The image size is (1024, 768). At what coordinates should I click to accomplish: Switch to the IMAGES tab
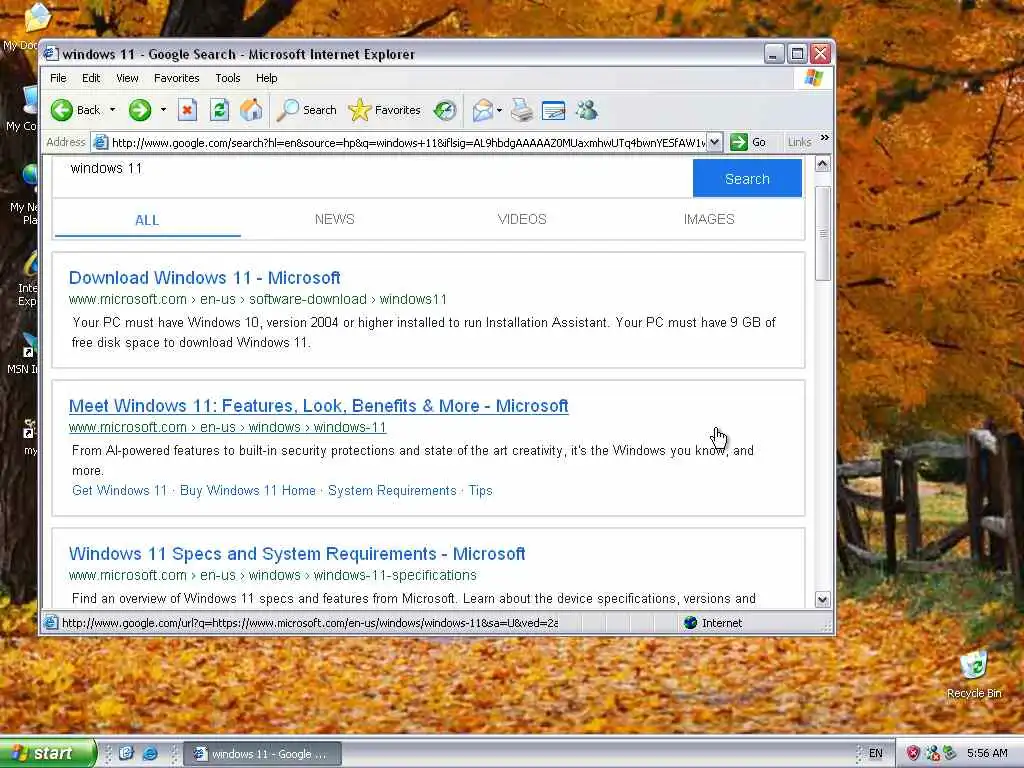click(709, 219)
